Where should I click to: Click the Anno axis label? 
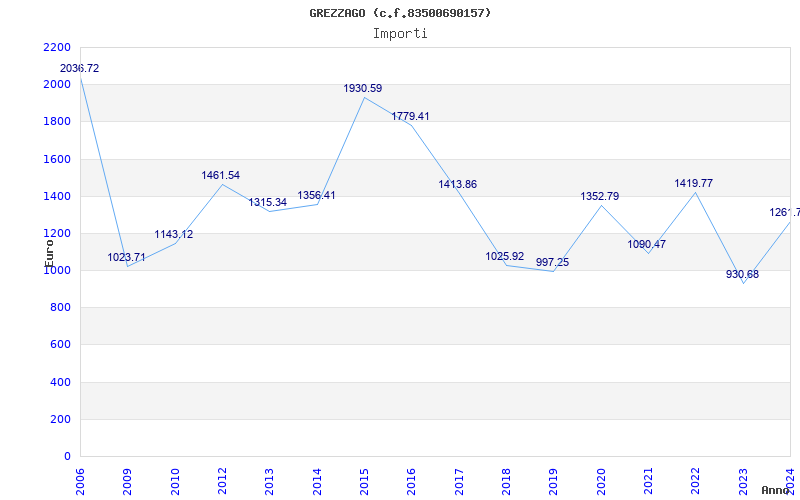[x=776, y=490]
